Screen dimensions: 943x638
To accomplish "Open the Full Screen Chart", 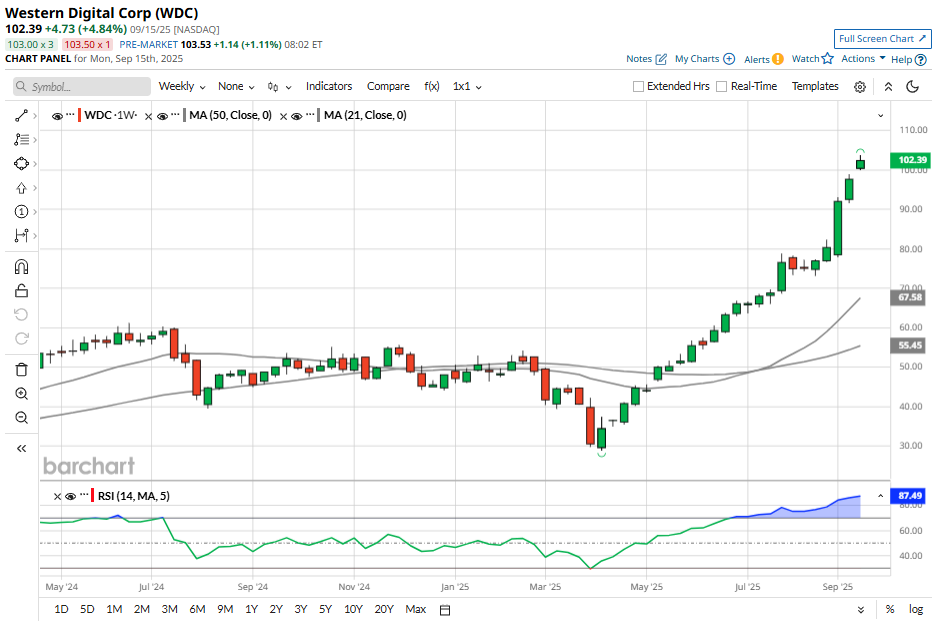I will (882, 38).
